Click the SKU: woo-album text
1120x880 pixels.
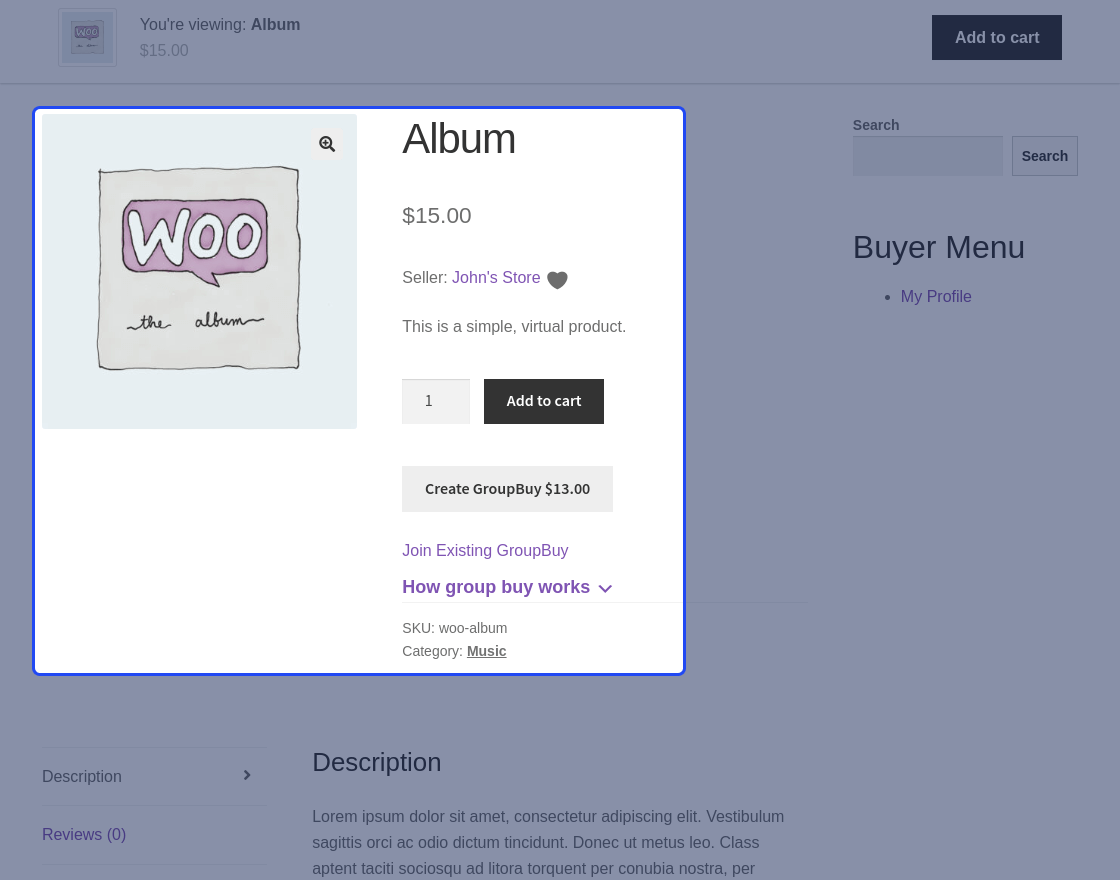[x=454, y=629]
